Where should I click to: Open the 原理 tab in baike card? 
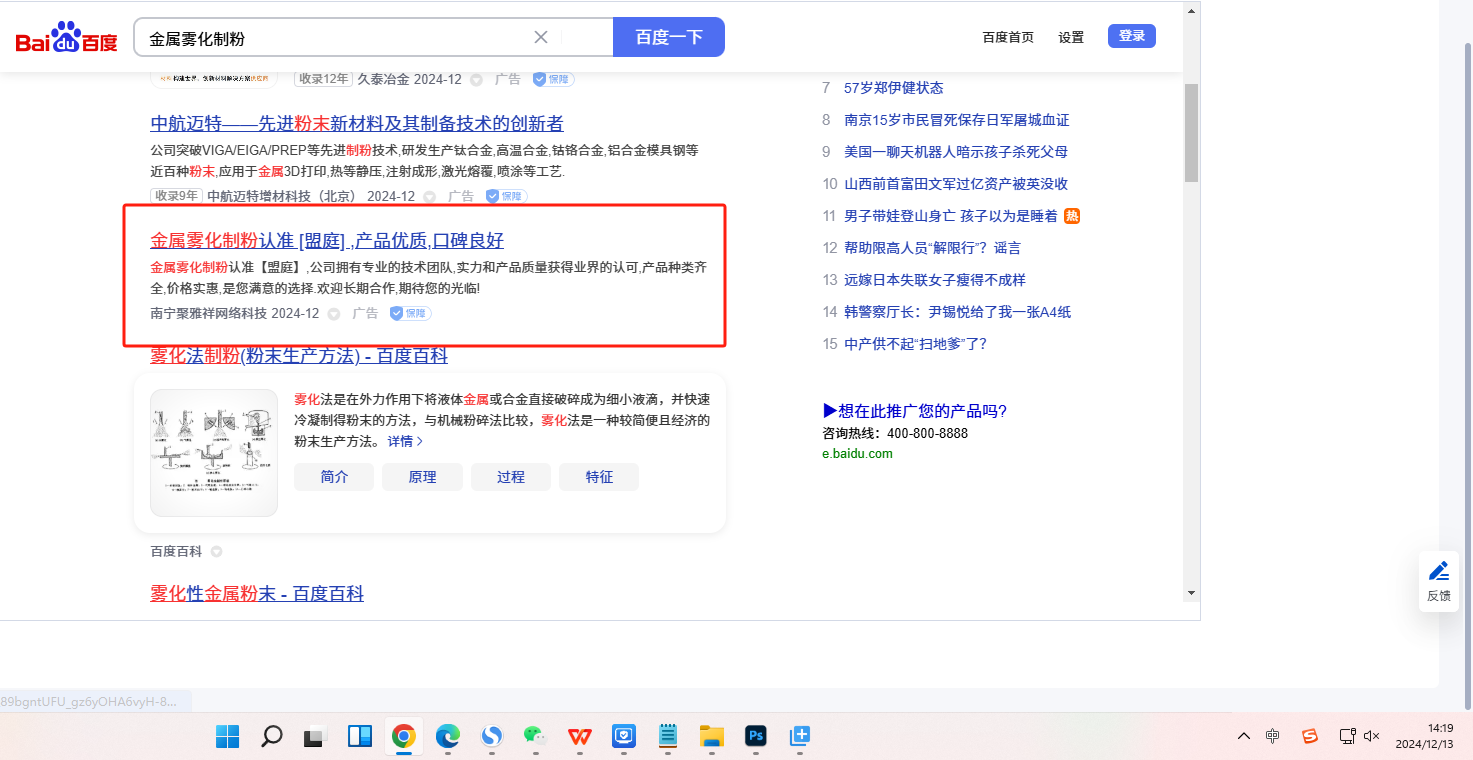422,477
